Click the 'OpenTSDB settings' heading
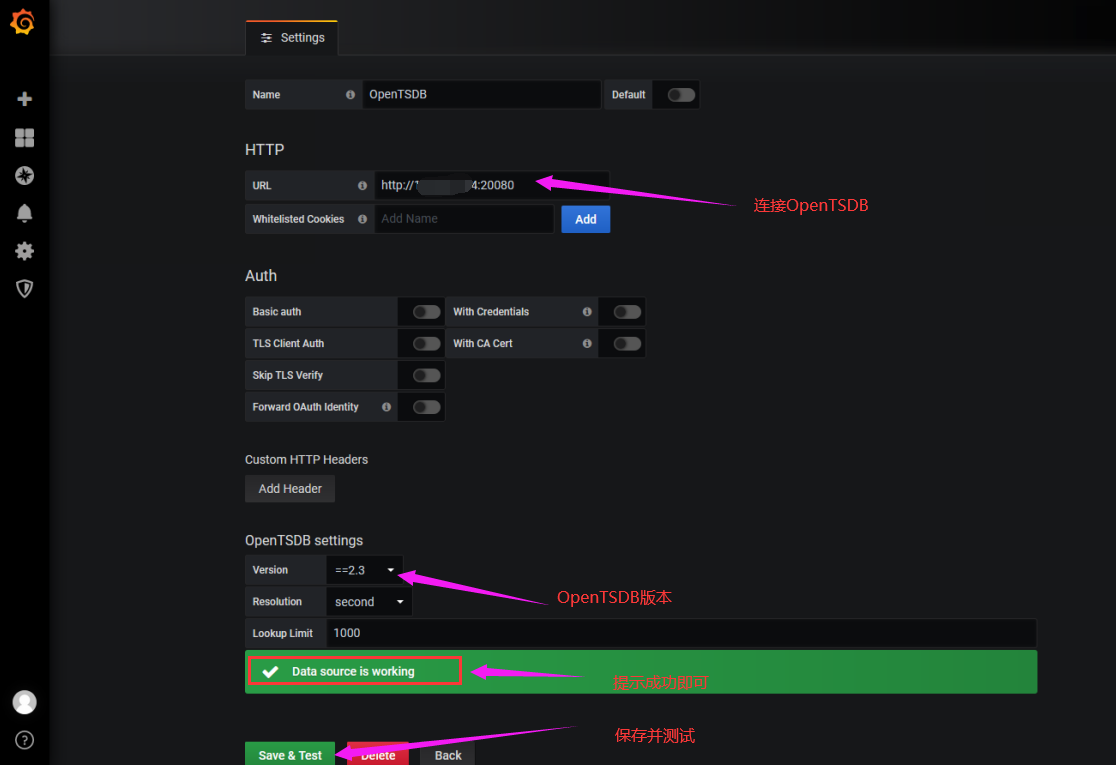 304,540
